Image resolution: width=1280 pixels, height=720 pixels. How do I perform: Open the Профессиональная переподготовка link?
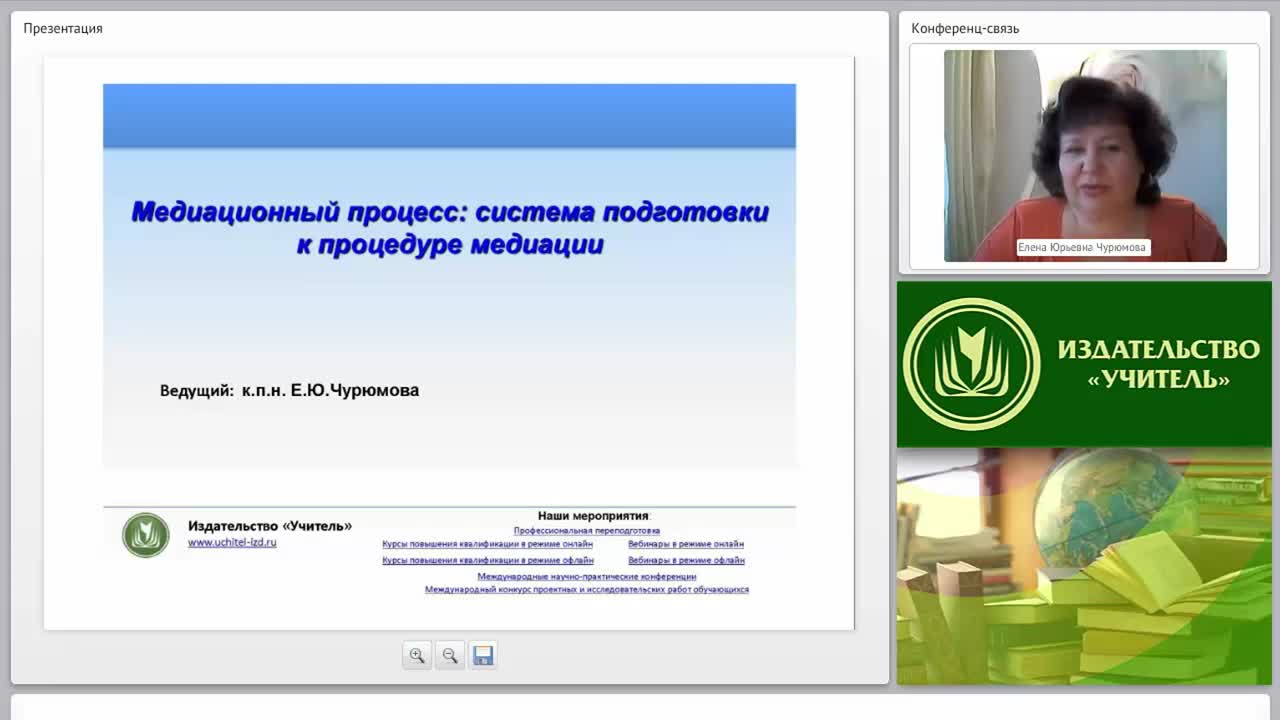tap(587, 531)
